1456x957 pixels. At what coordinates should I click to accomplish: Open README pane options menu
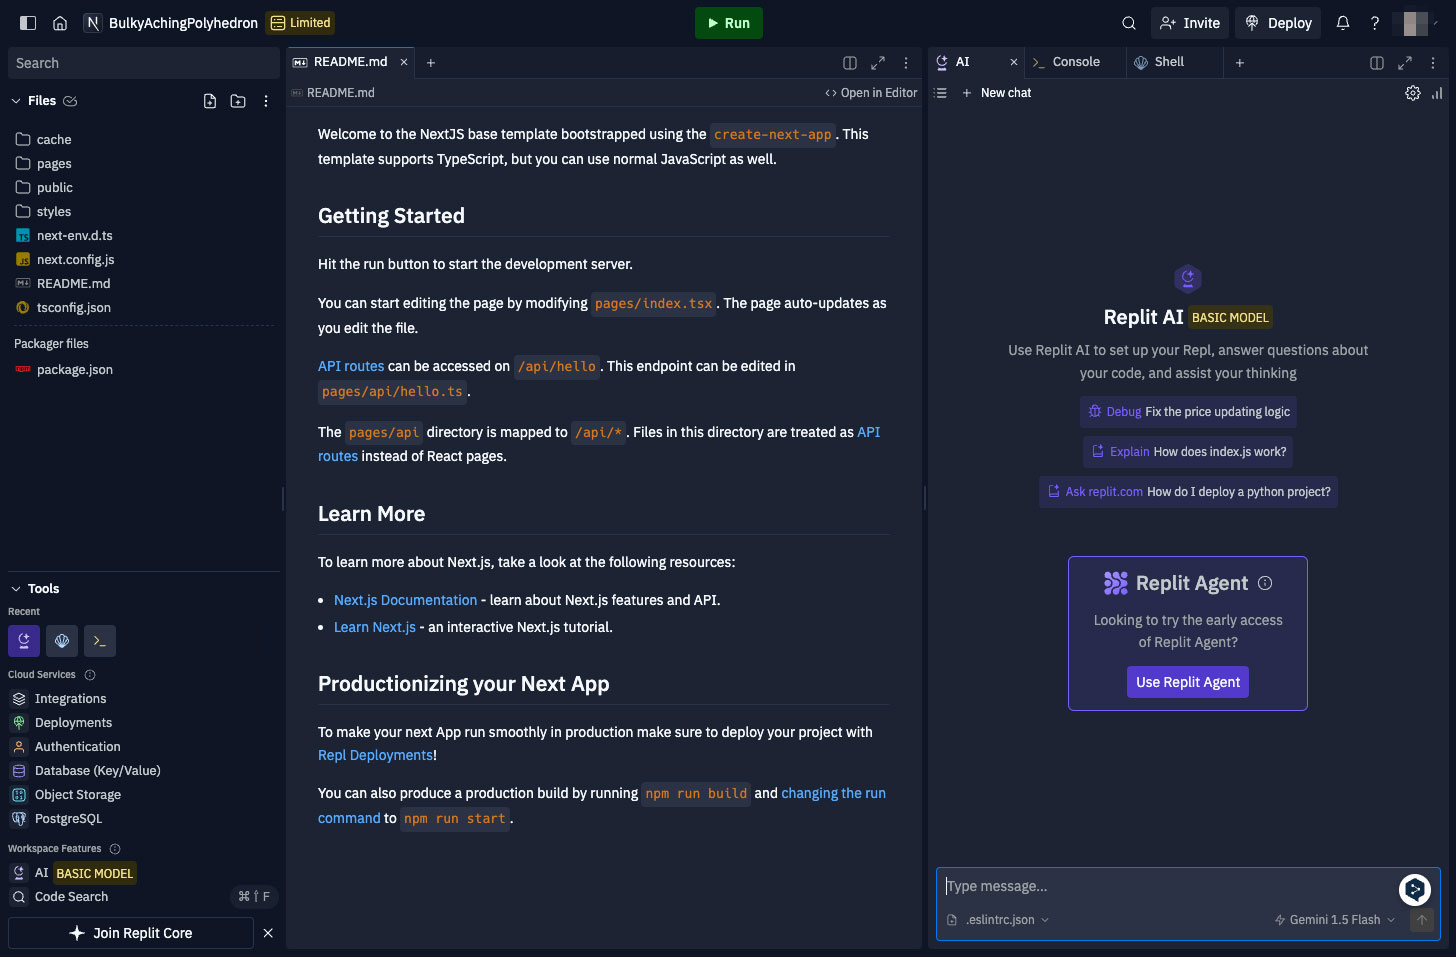[x=906, y=63]
